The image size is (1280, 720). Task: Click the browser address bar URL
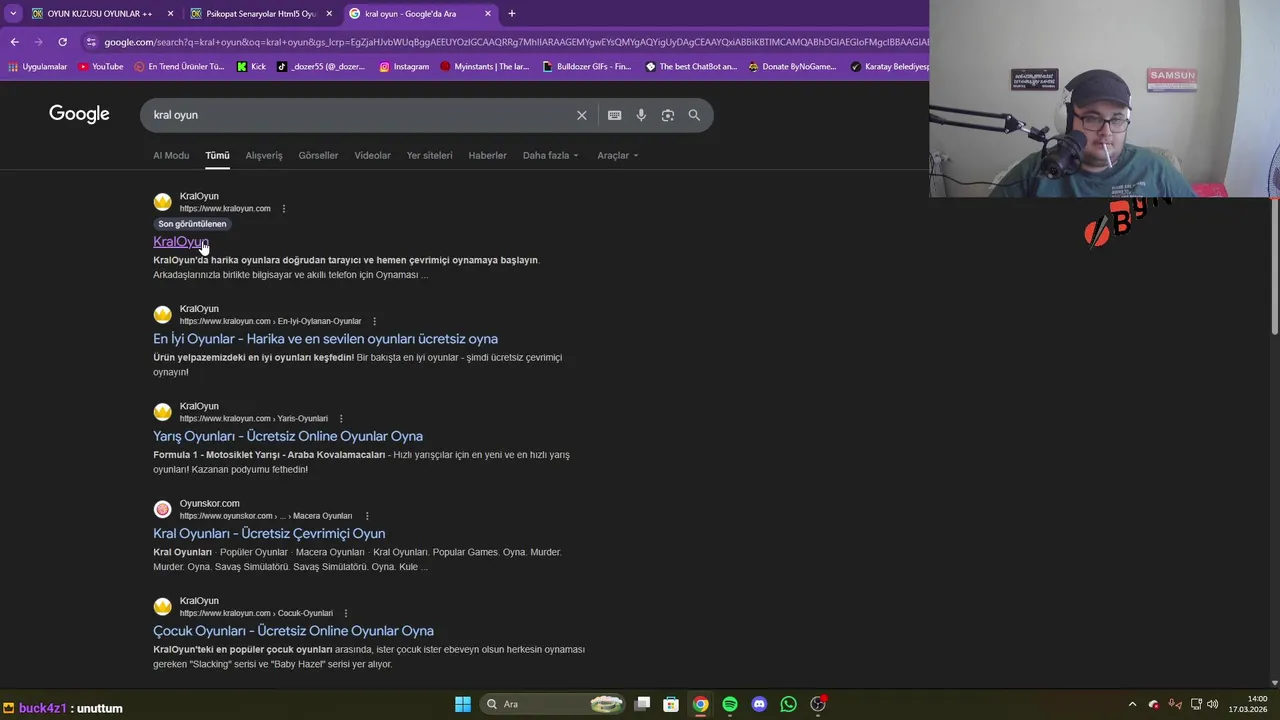tap(515, 42)
